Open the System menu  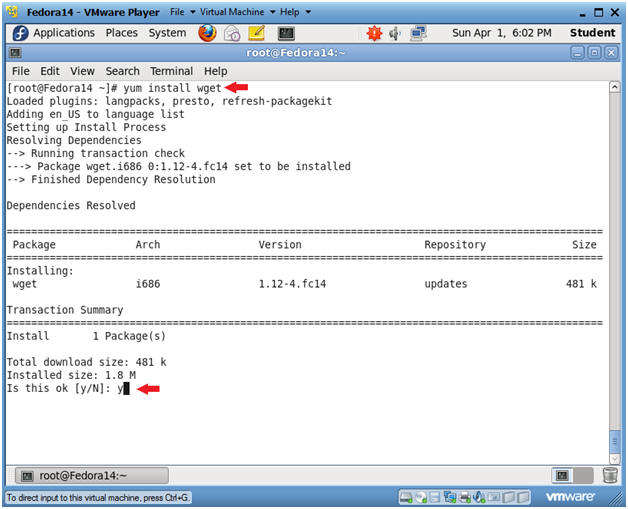point(167,33)
